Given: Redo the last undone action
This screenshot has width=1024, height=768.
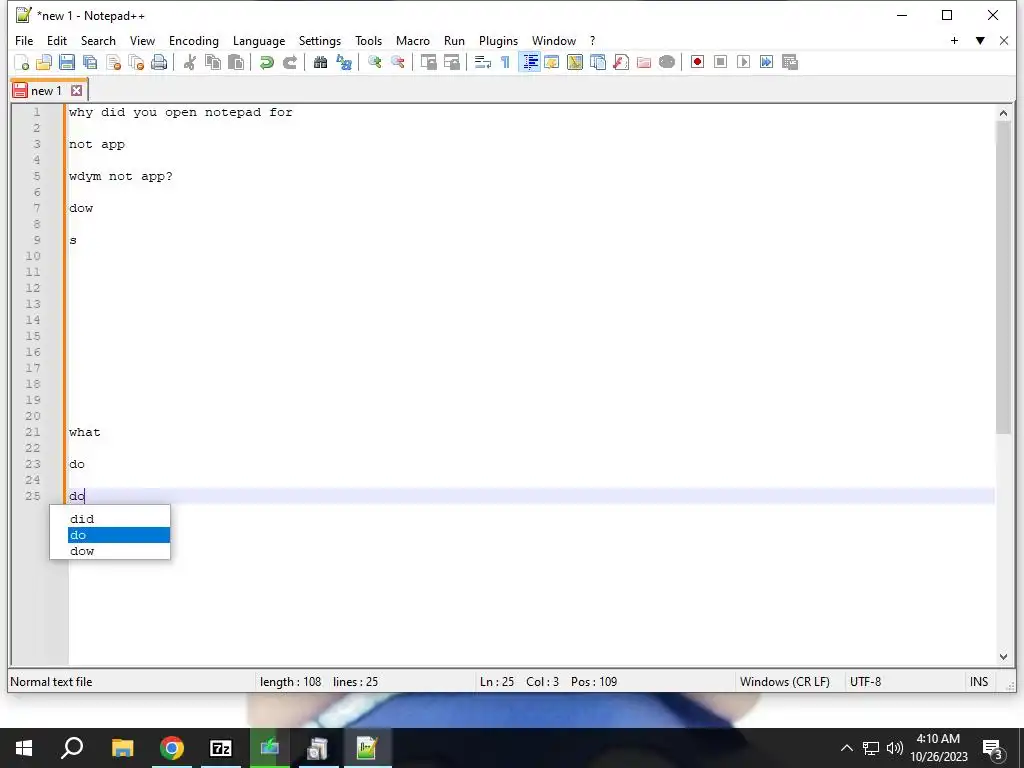Looking at the screenshot, I should point(290,62).
